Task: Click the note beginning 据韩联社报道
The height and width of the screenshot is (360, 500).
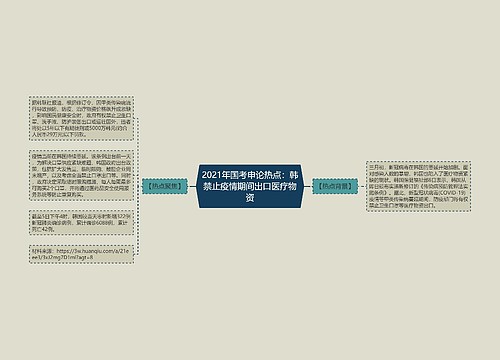Action: click(81, 118)
